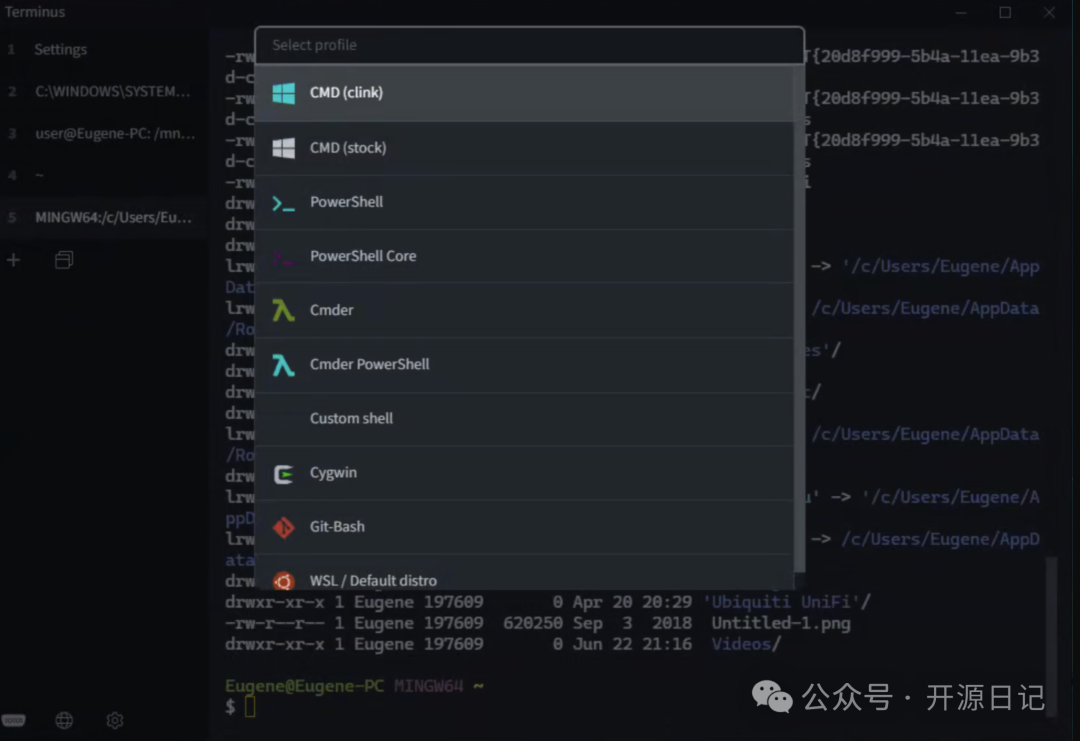Open the Git-Bash profile
1080x741 pixels.
(x=524, y=527)
